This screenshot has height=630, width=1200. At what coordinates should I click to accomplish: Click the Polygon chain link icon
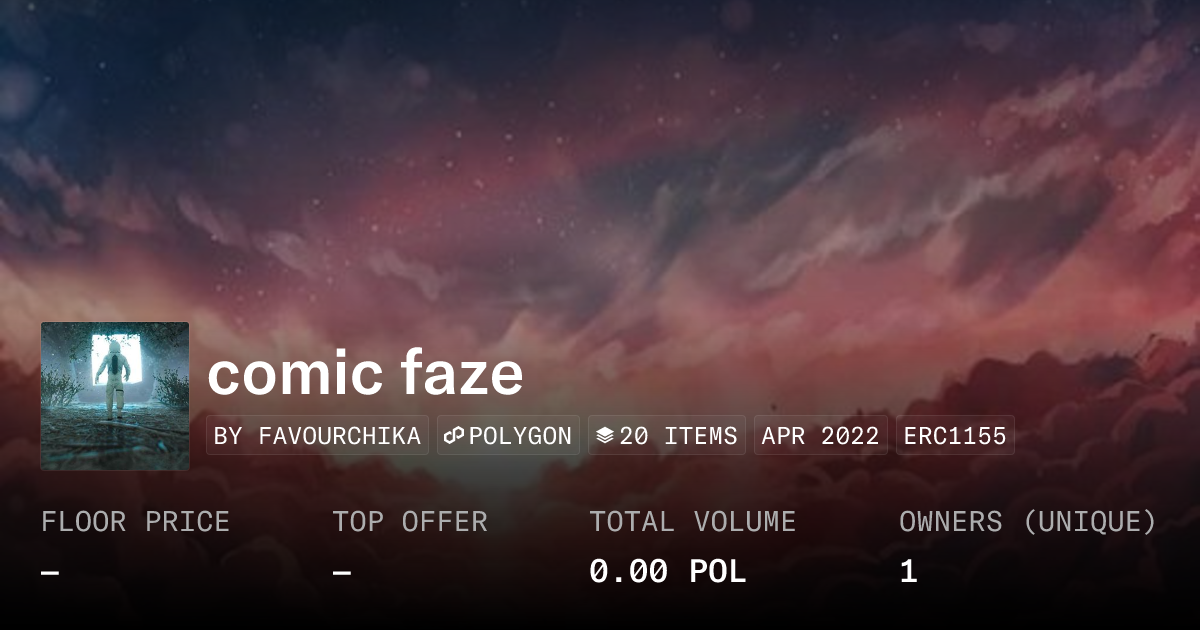pos(454,436)
